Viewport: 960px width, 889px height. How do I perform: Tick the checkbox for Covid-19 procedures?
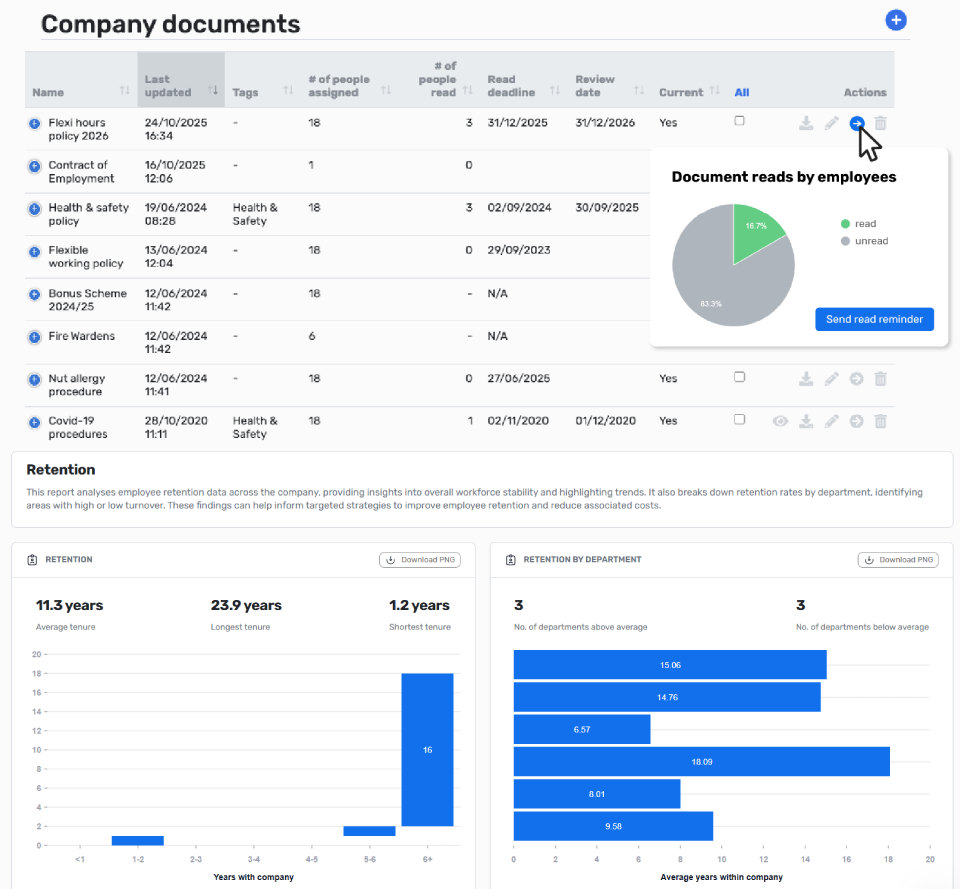740,419
